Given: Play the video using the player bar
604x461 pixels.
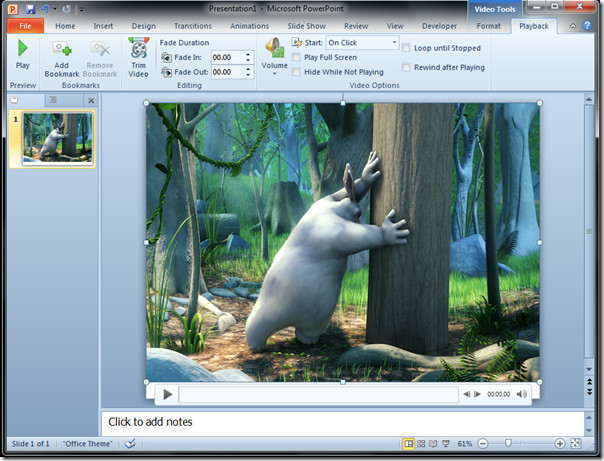Looking at the screenshot, I should 168,394.
